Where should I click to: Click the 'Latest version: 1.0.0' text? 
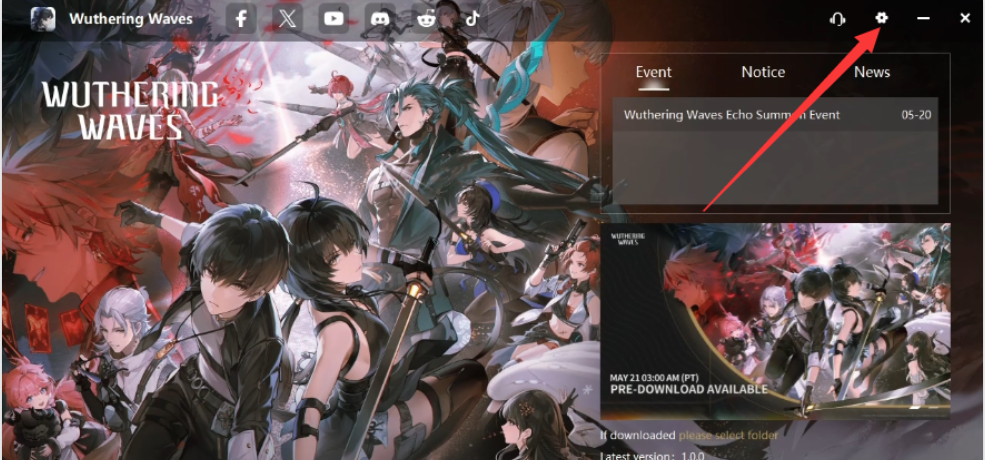coord(652,455)
